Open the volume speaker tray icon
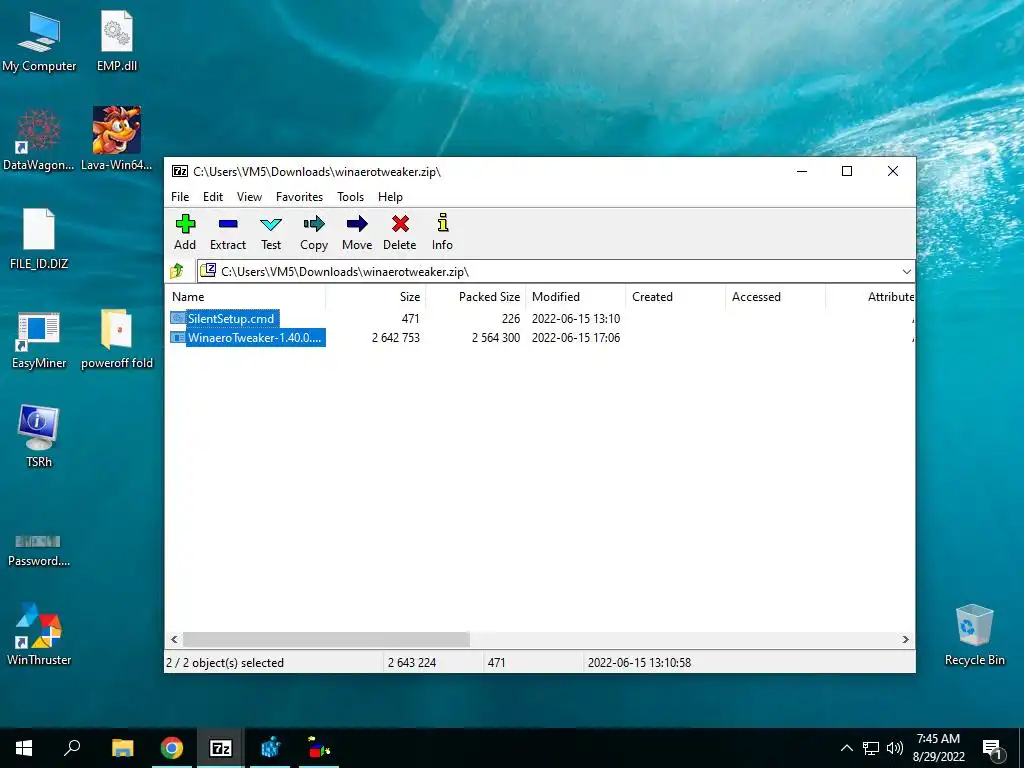 pyautogui.click(x=895, y=748)
